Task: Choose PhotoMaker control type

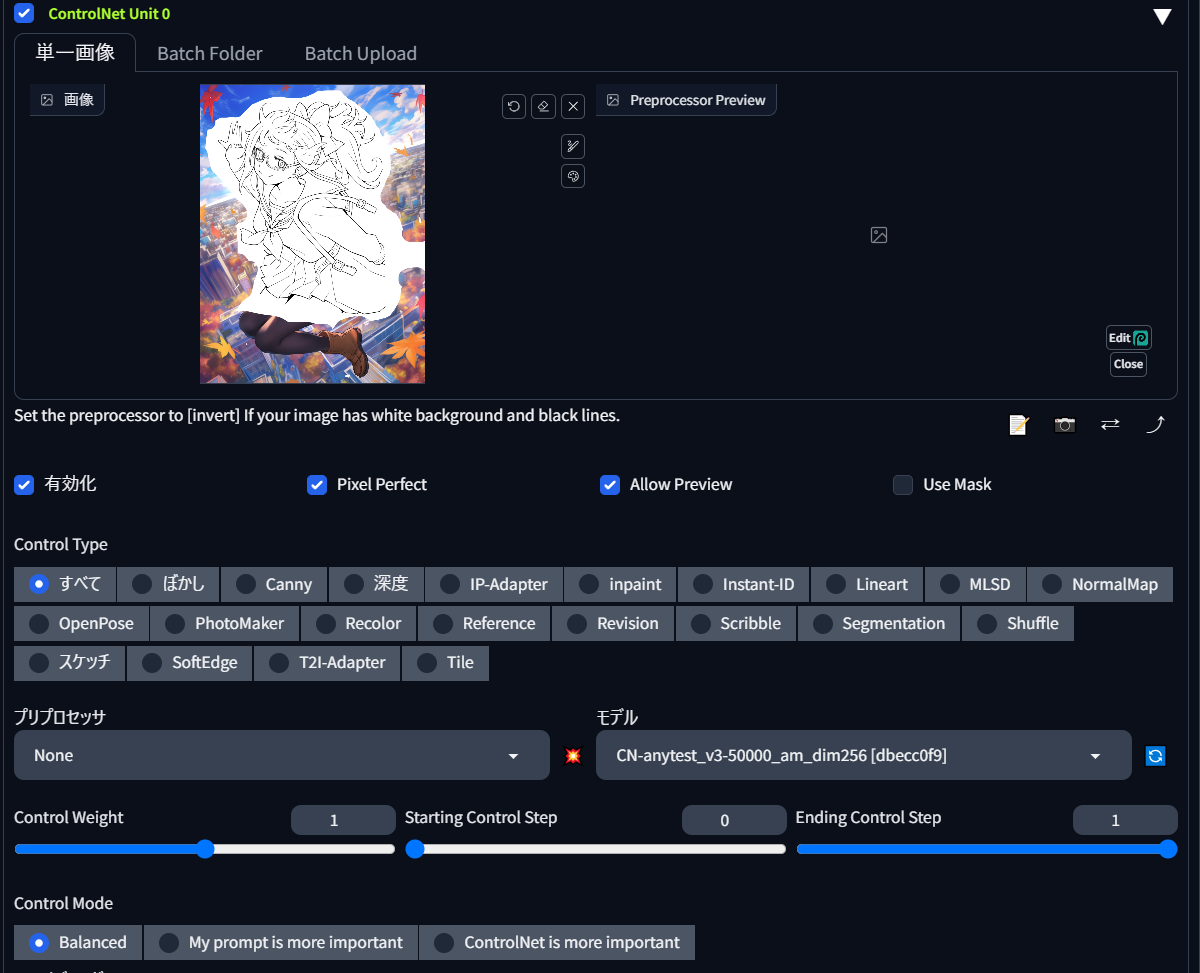Action: 224,623
